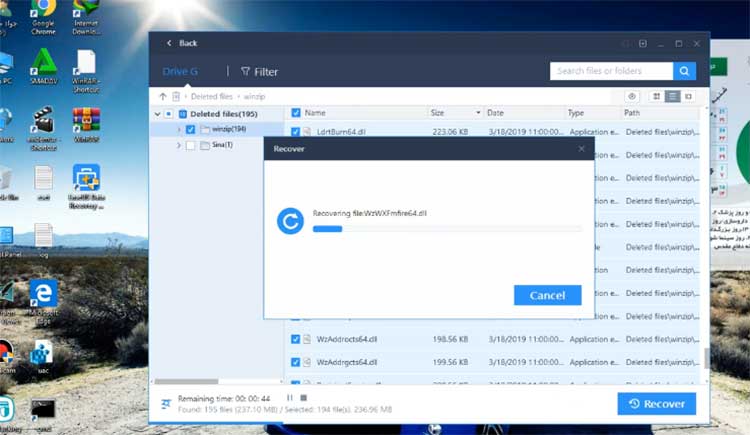The image size is (750, 435).
Task: Go back using the Back button
Action: (x=180, y=43)
